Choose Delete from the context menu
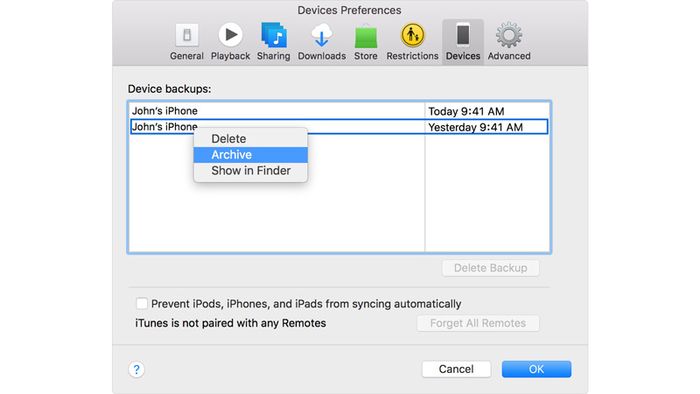 coord(250,139)
